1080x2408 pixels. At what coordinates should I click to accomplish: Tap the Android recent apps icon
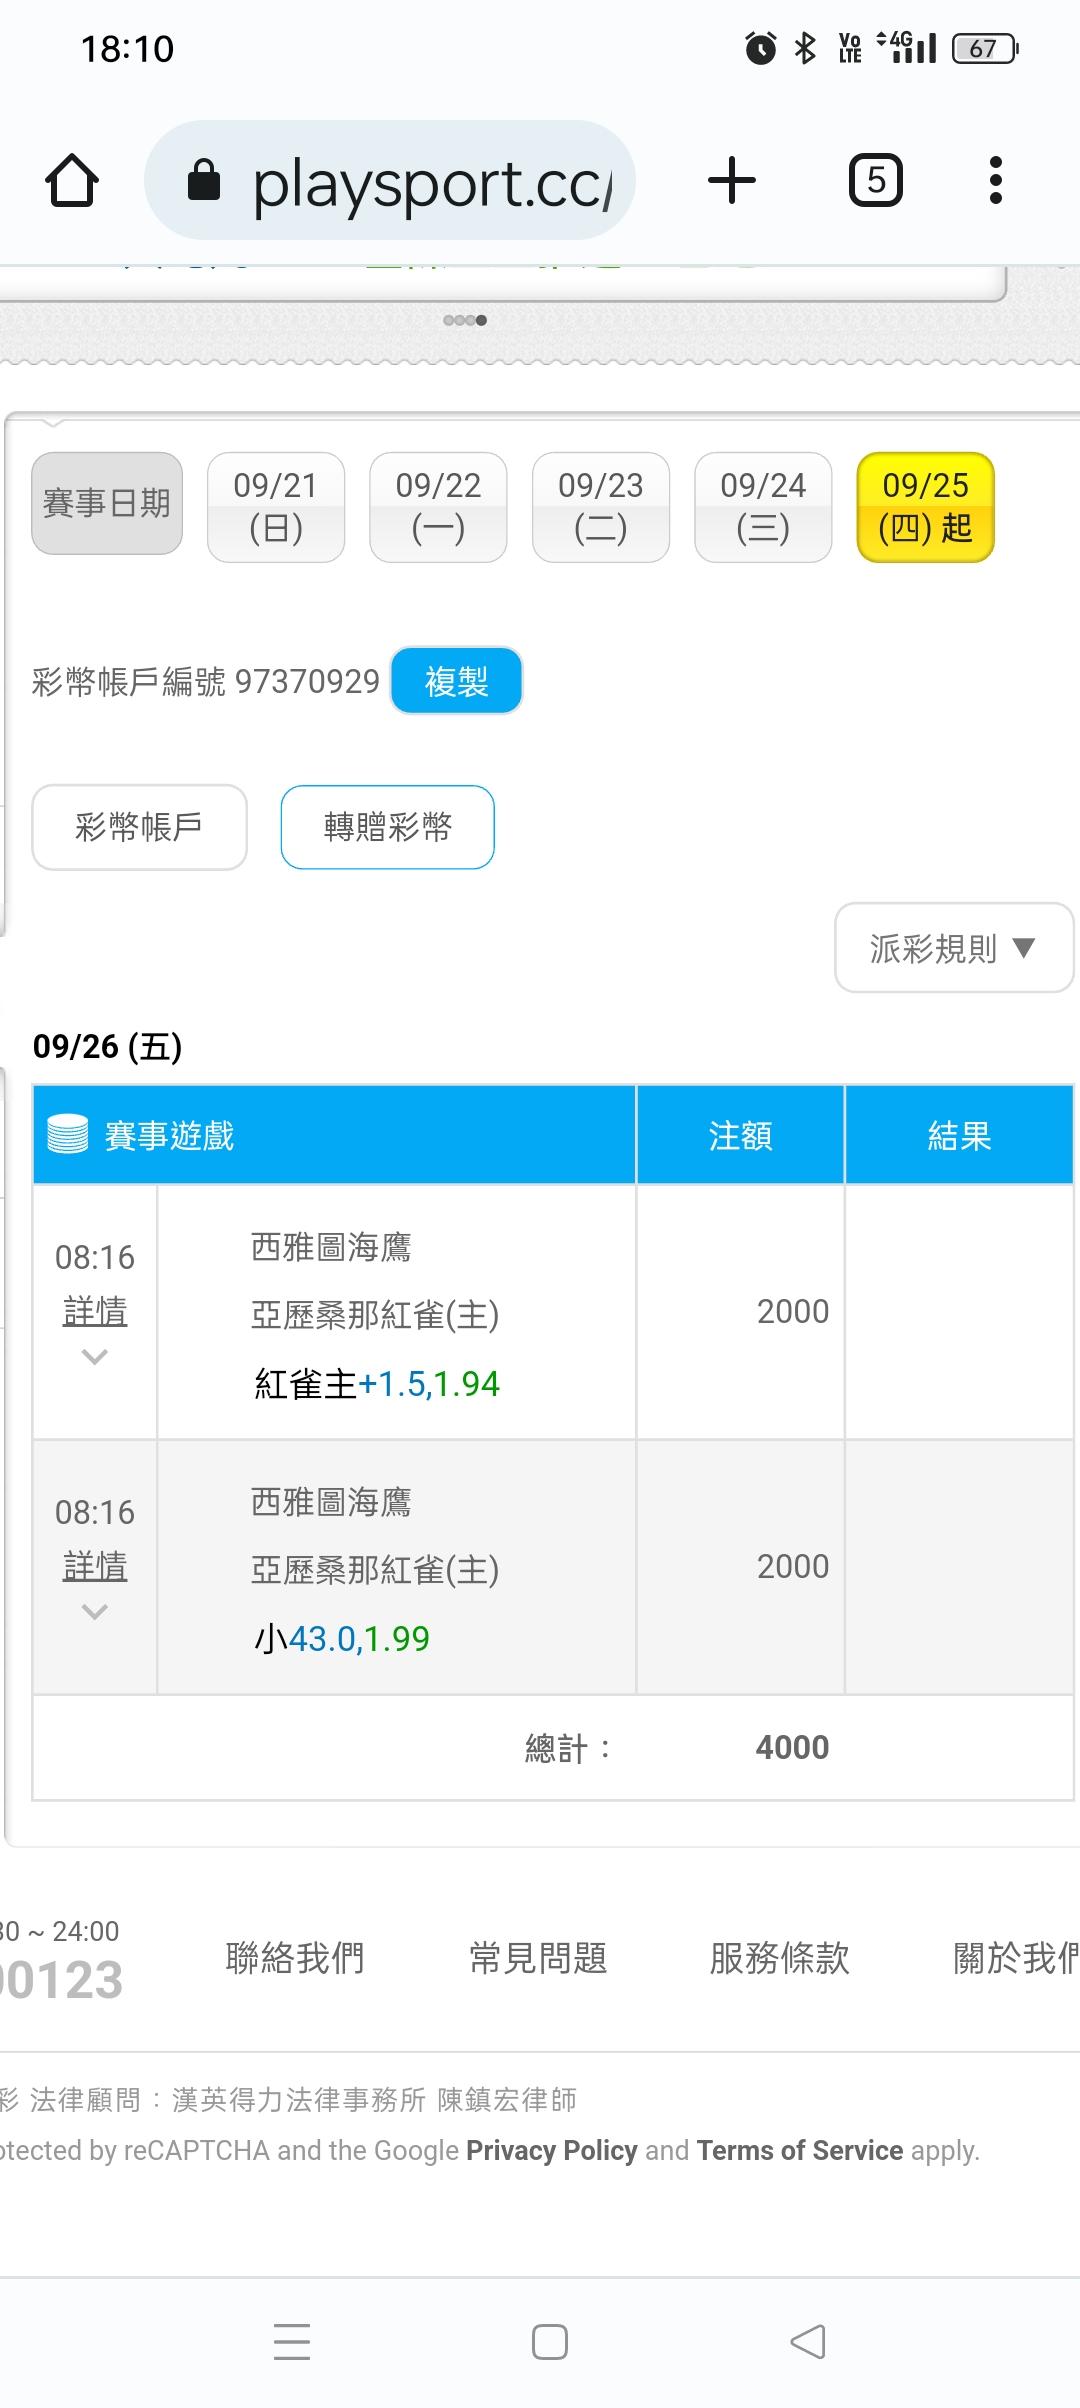(292, 2341)
